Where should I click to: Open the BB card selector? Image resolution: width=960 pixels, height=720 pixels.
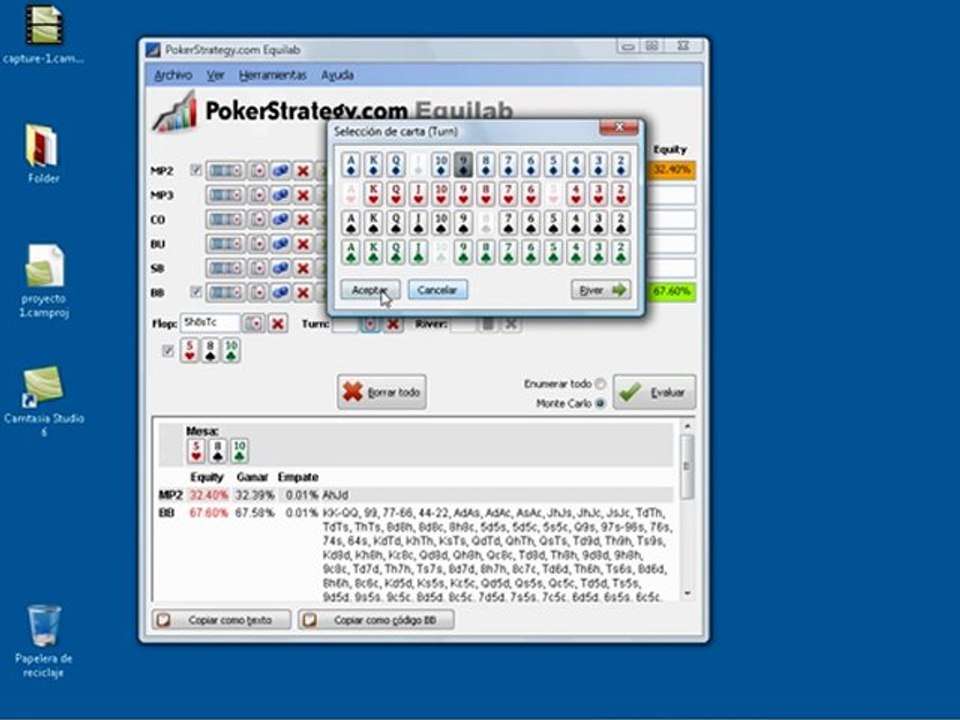pos(258,293)
